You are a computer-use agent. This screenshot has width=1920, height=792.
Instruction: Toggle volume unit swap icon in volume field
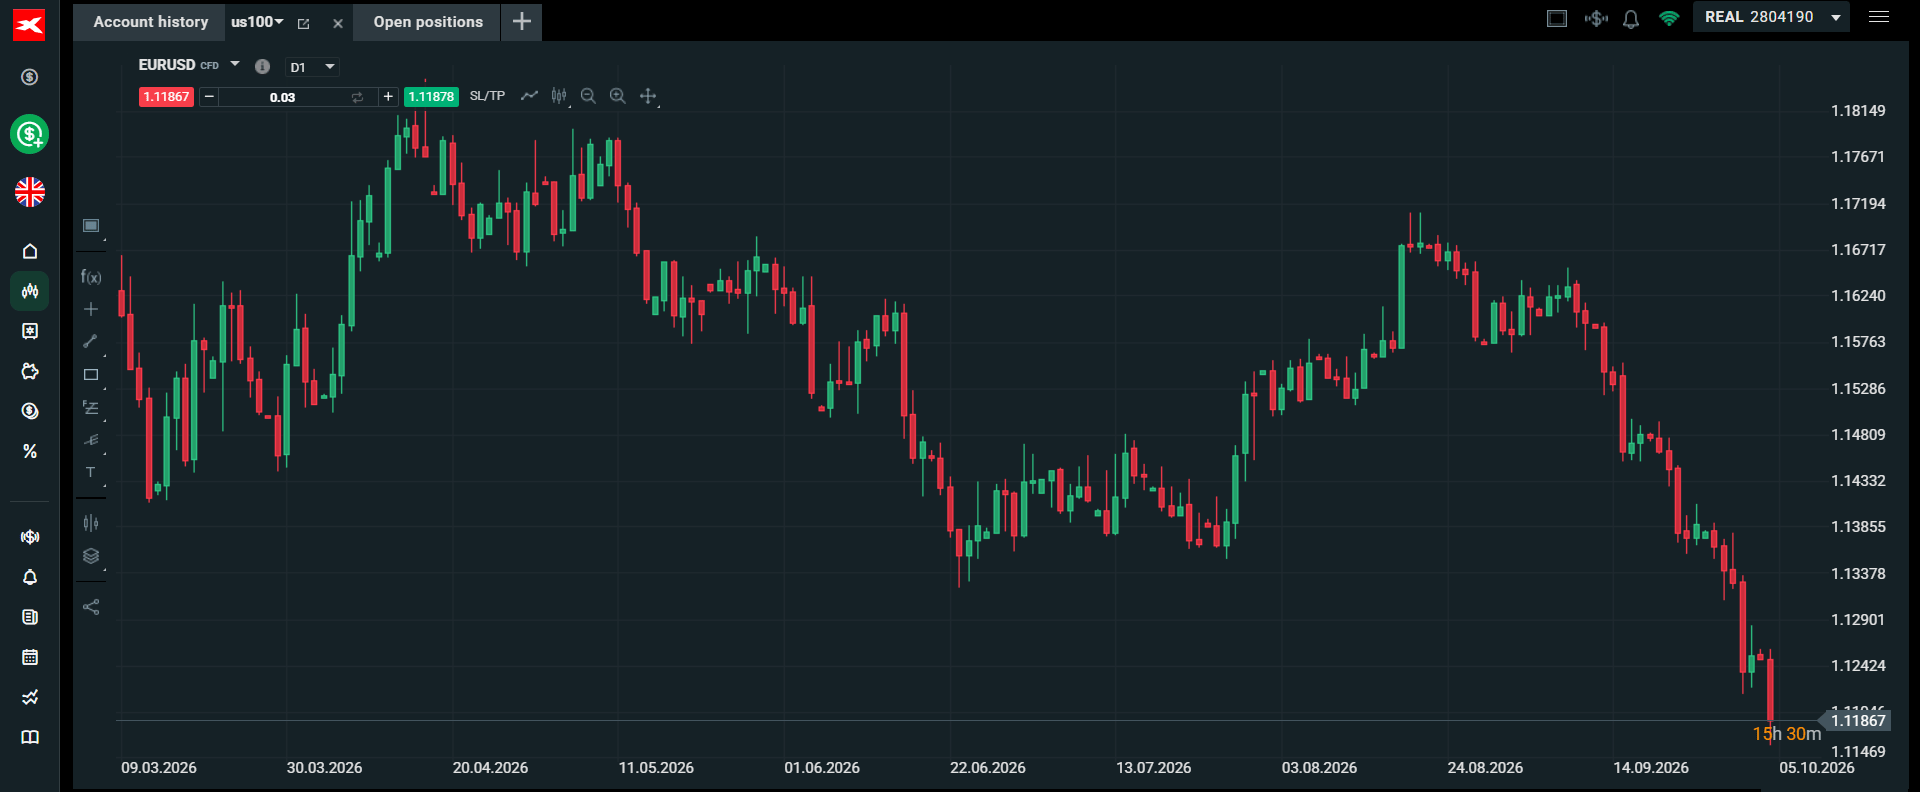tap(357, 97)
